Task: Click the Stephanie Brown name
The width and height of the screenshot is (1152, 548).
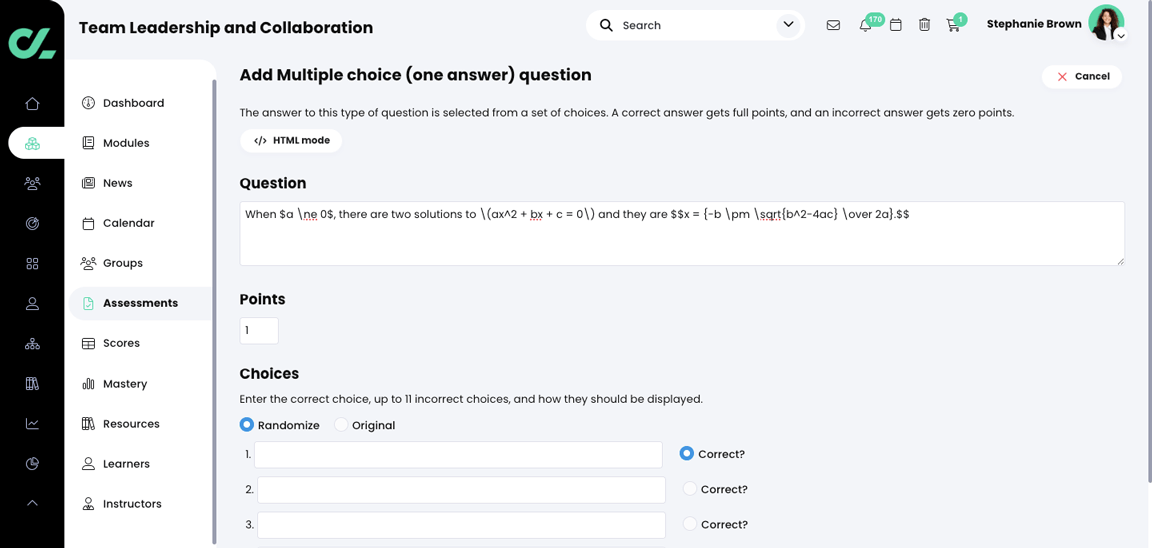Action: pyautogui.click(x=1034, y=24)
